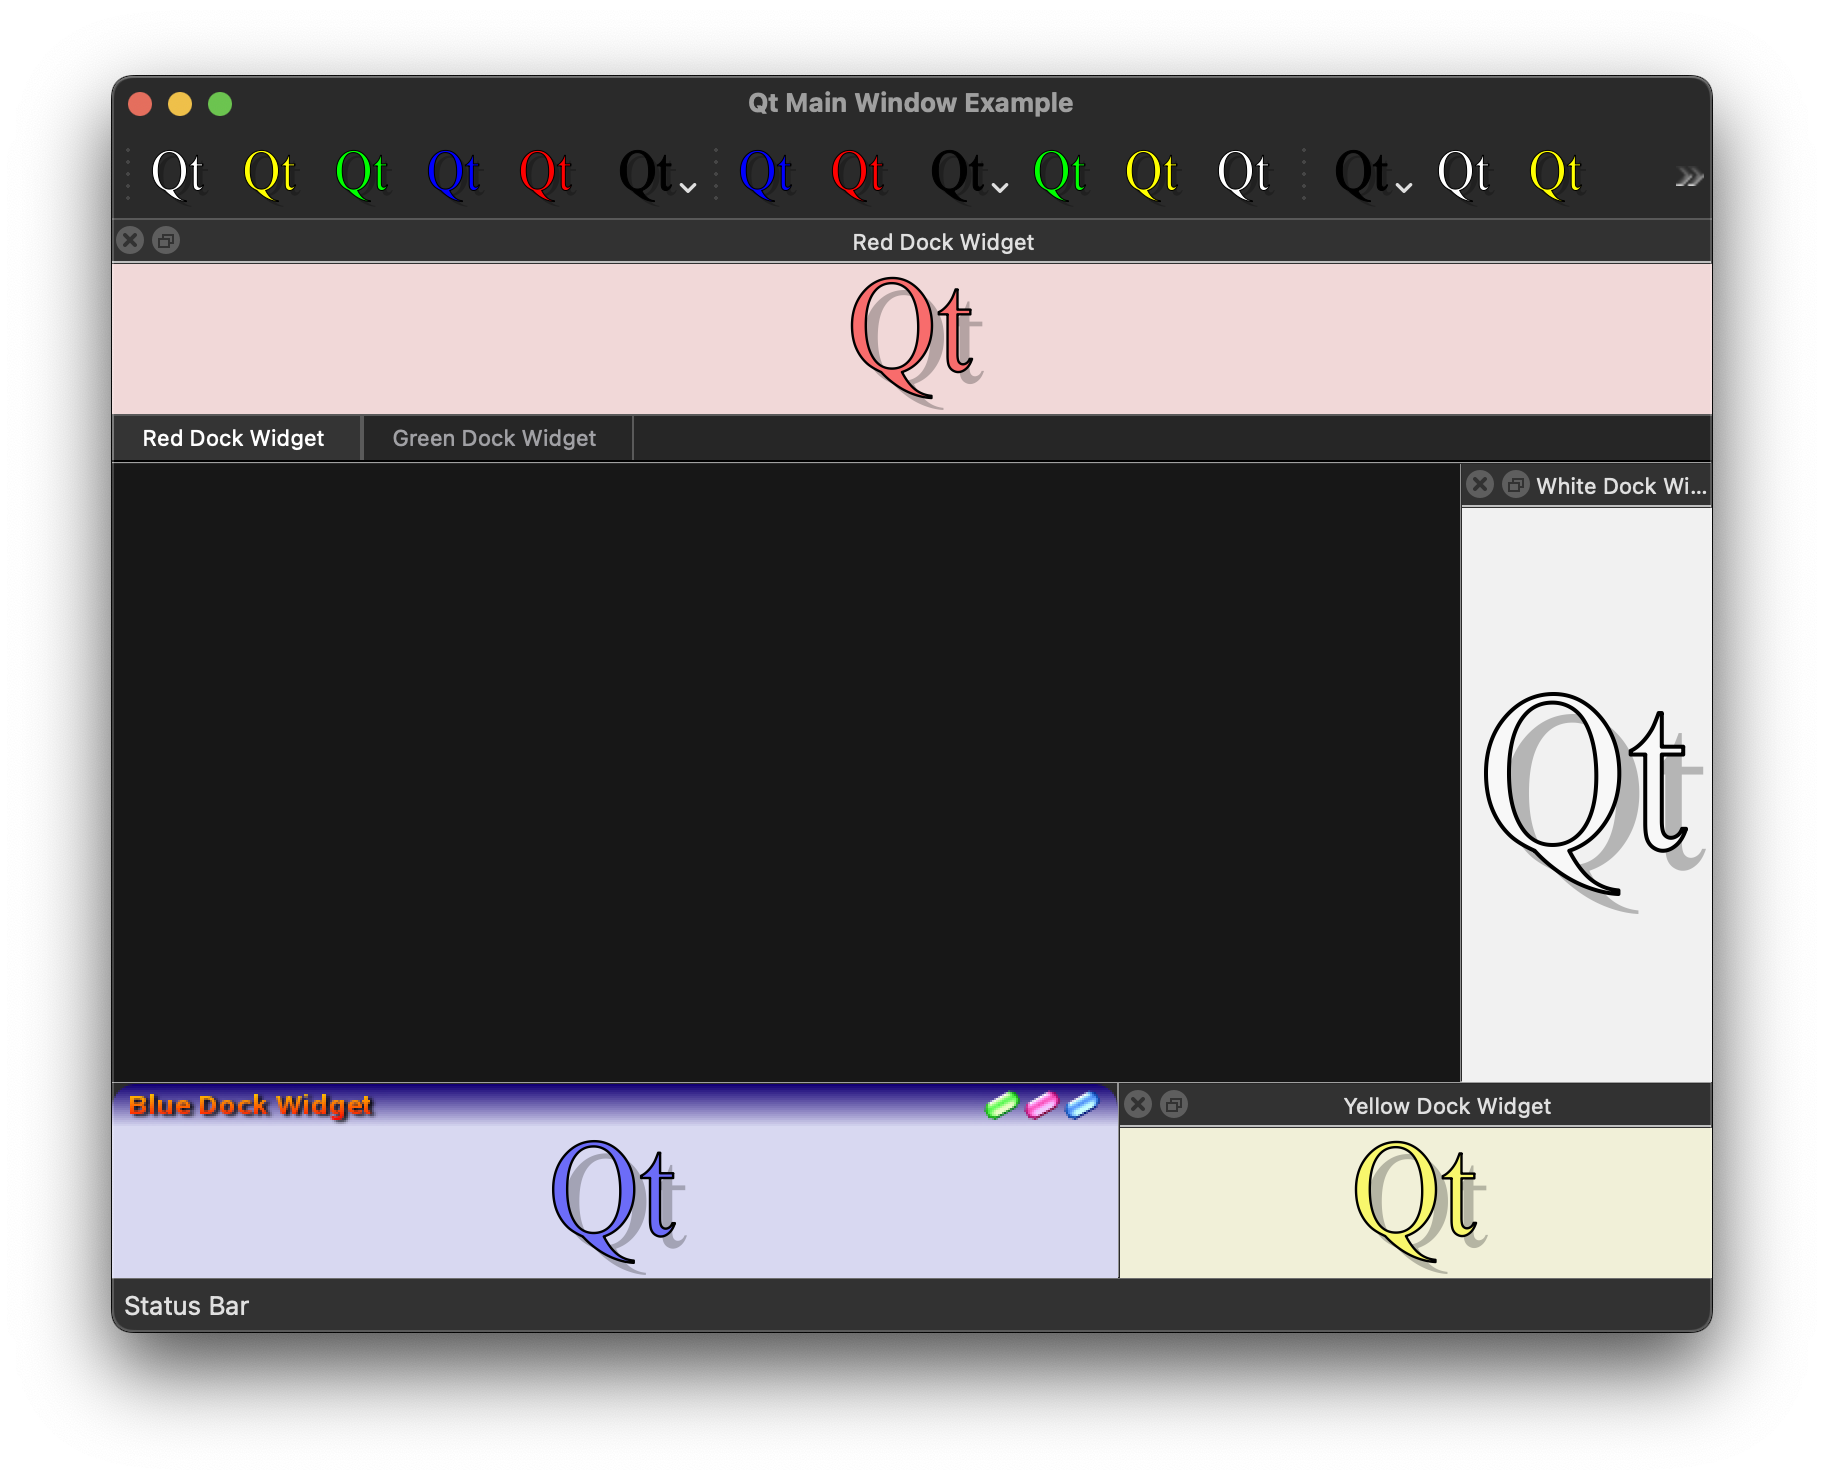Float the Red Dock Widget
Screen dimensions: 1824x1480
coord(166,240)
